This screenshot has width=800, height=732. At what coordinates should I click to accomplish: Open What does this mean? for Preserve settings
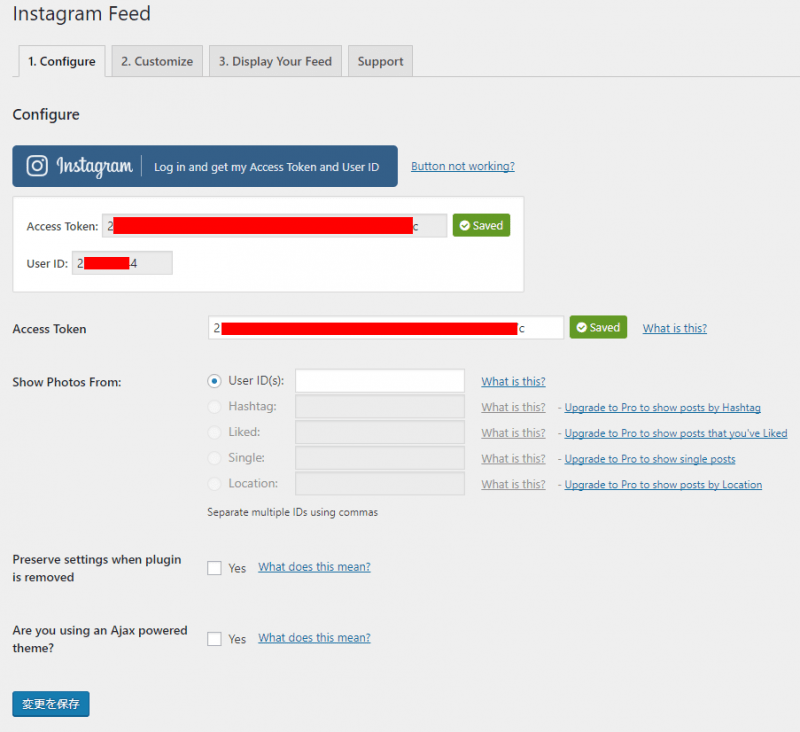click(314, 567)
